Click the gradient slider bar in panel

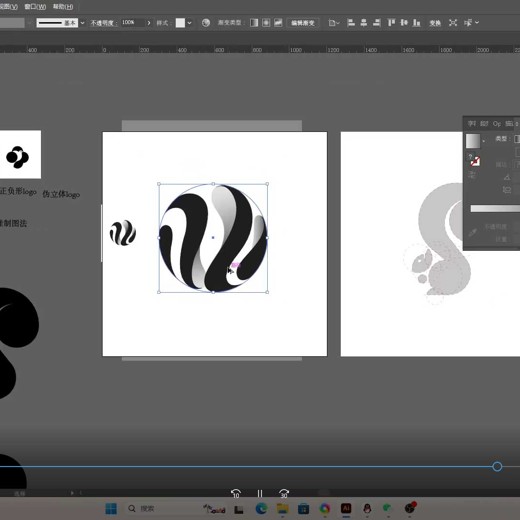click(x=495, y=209)
